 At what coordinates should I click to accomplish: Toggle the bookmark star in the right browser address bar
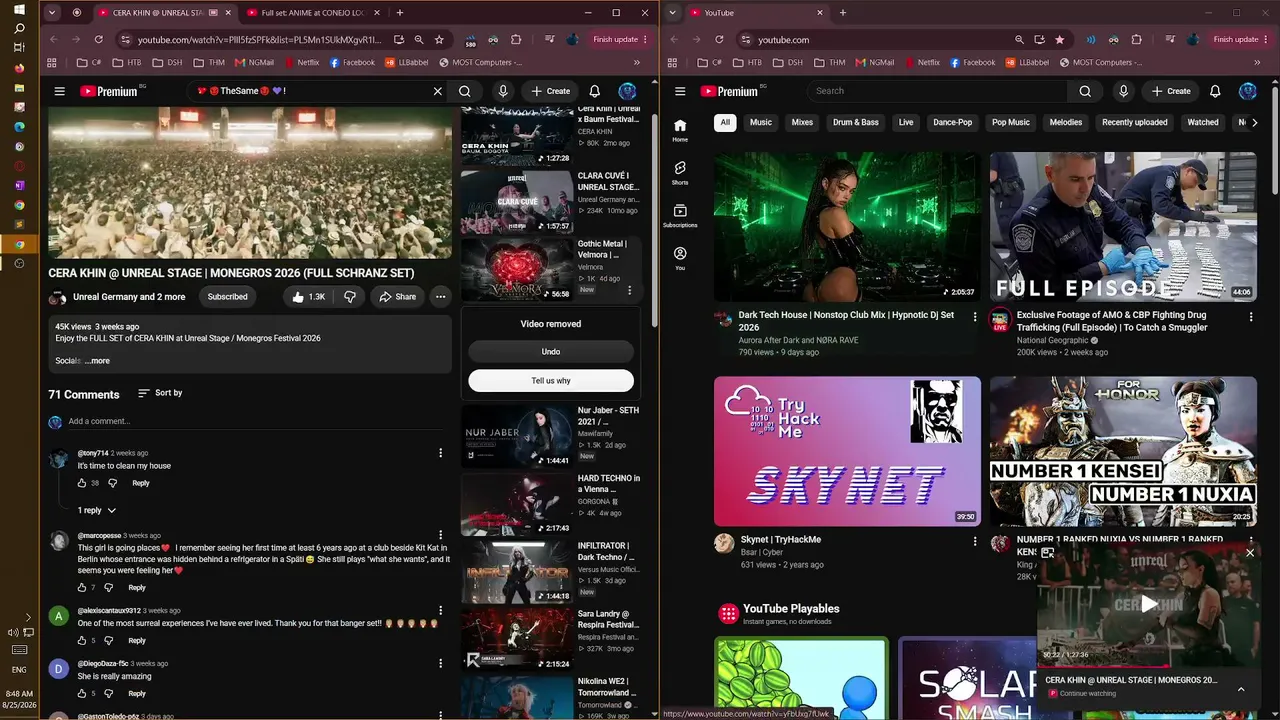[x=1059, y=40]
